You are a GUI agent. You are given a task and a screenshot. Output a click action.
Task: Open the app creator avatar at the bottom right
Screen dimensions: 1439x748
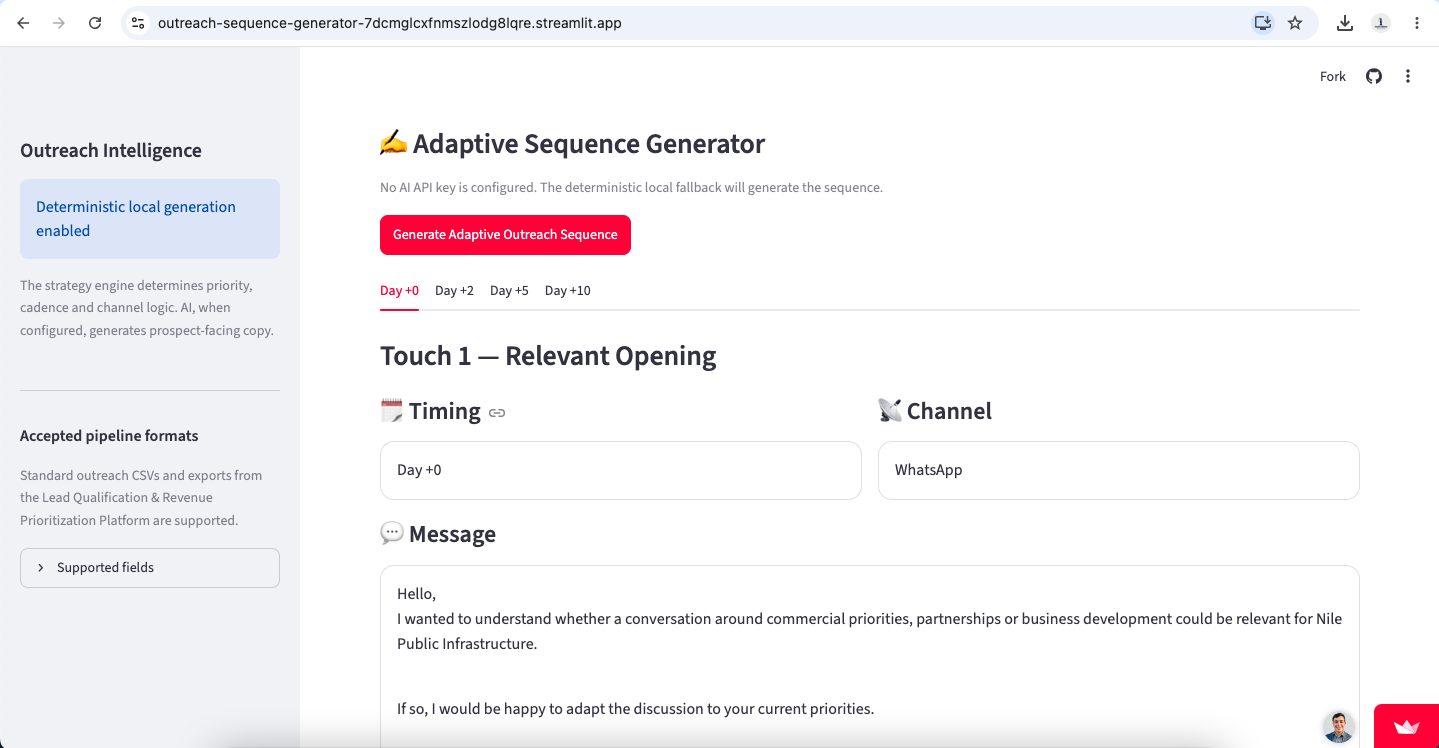(x=1339, y=727)
